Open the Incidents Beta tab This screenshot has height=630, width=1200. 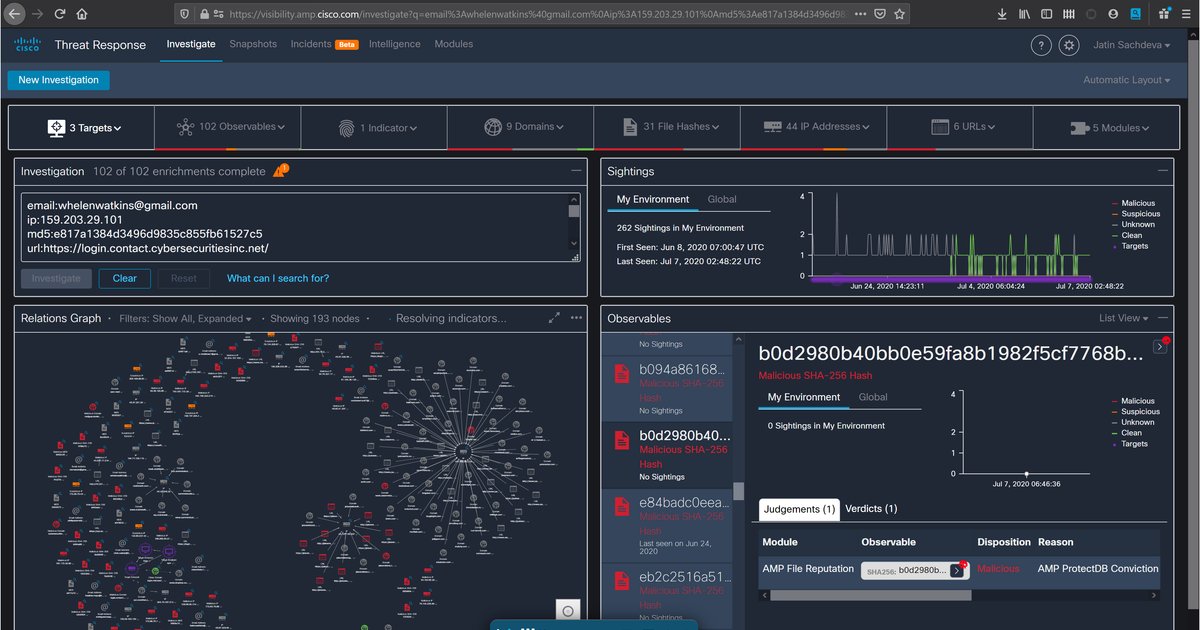coord(324,44)
